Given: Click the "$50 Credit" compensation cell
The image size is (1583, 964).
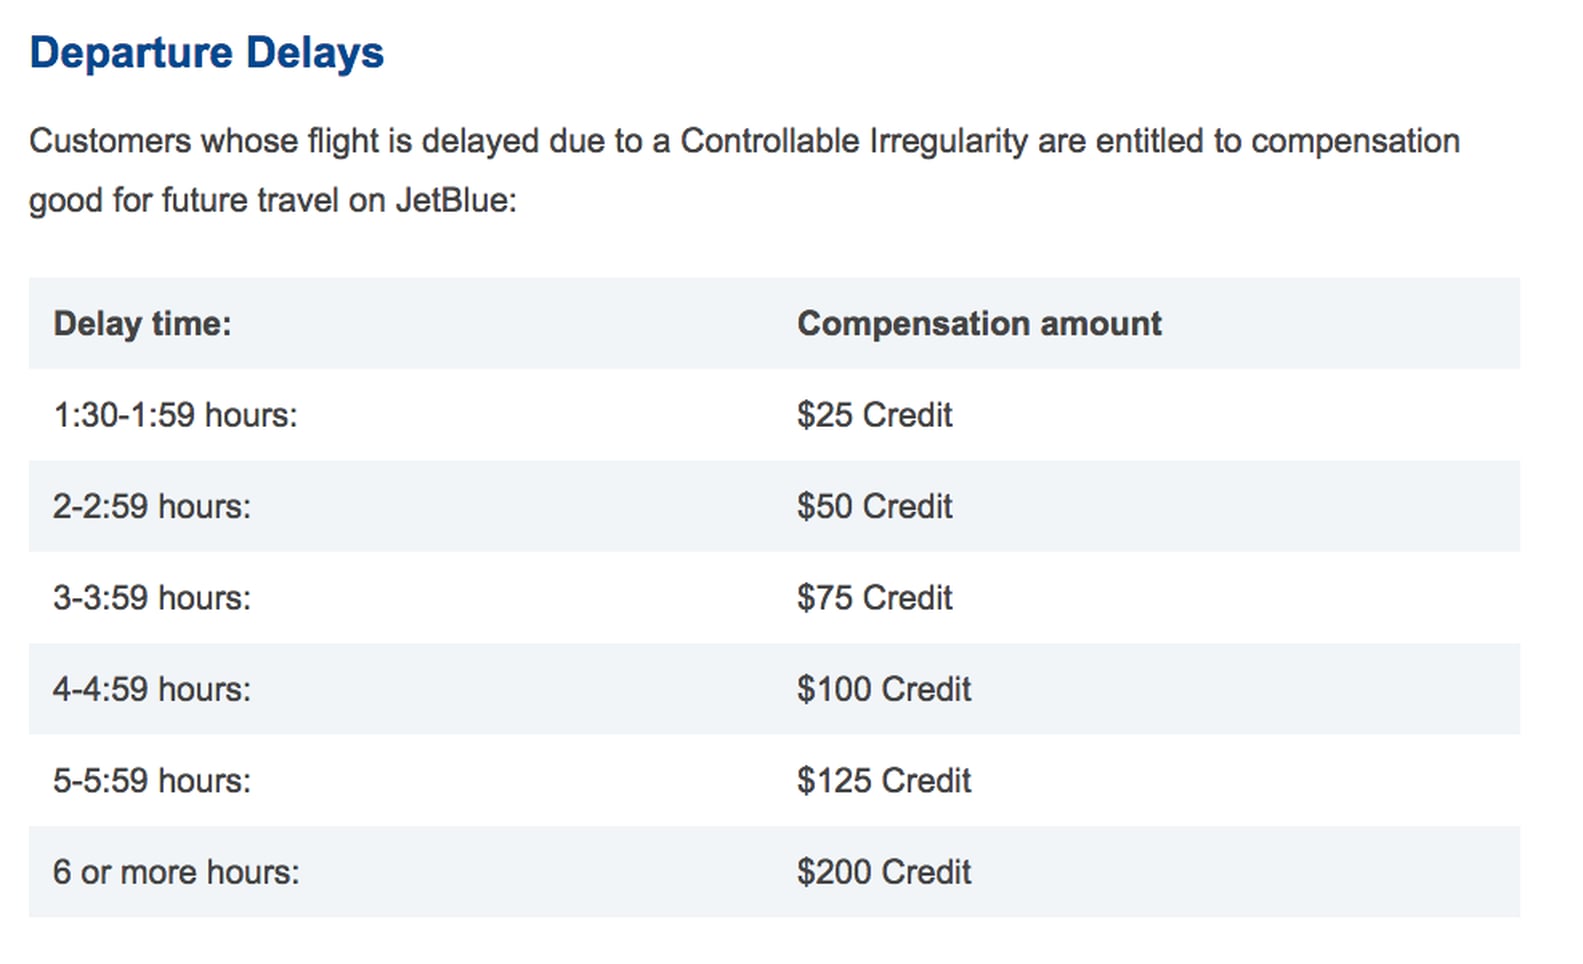Looking at the screenshot, I should tap(874, 506).
